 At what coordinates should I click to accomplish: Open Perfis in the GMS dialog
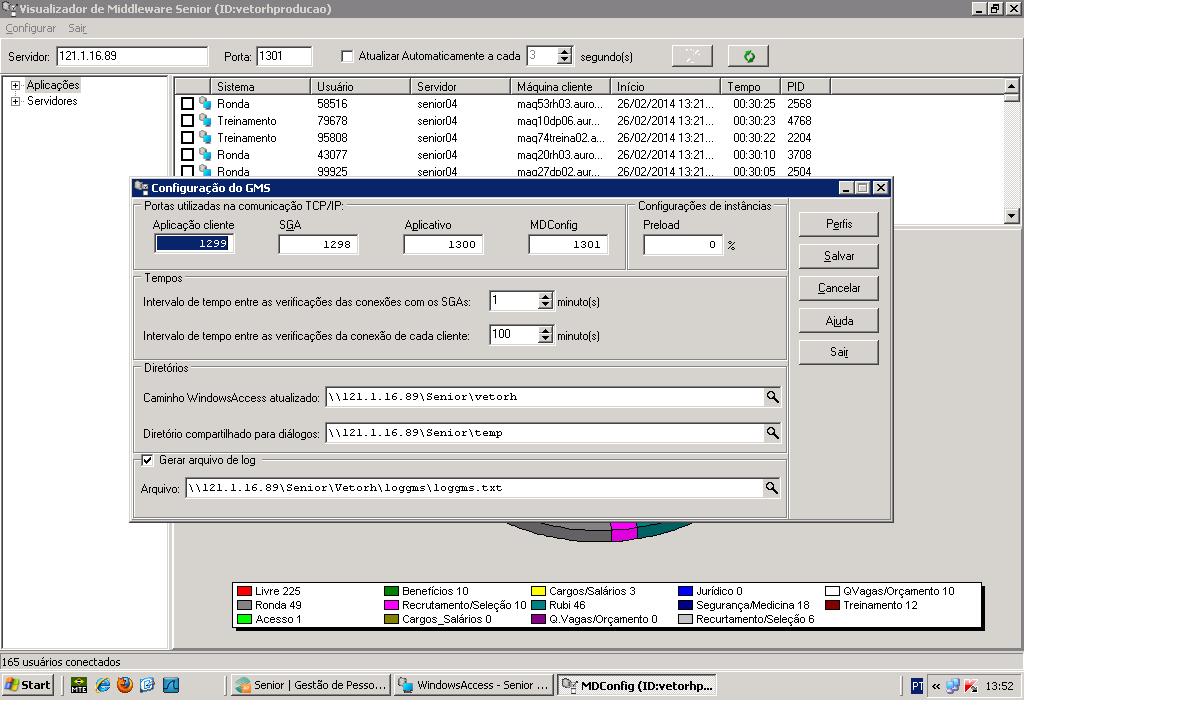[838, 224]
